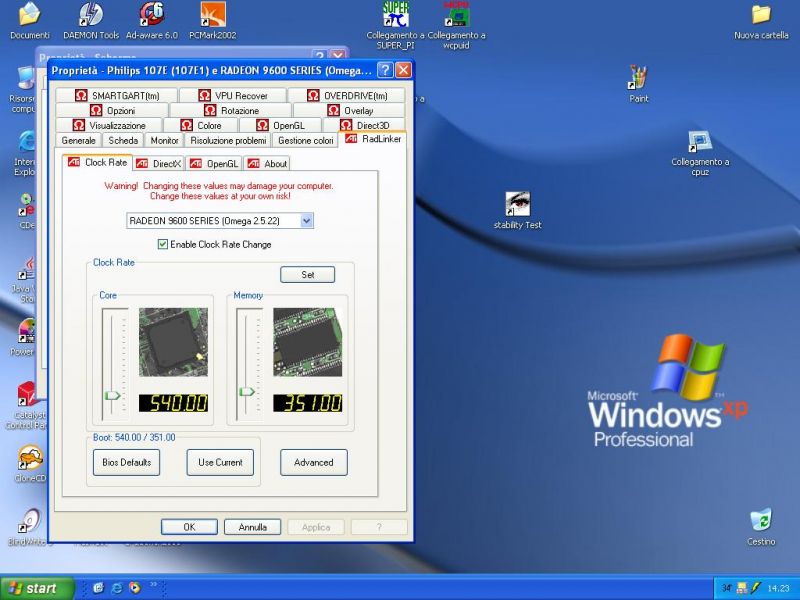Click the Memory clock 351.00 readout
The width and height of the screenshot is (800, 600).
click(x=308, y=403)
